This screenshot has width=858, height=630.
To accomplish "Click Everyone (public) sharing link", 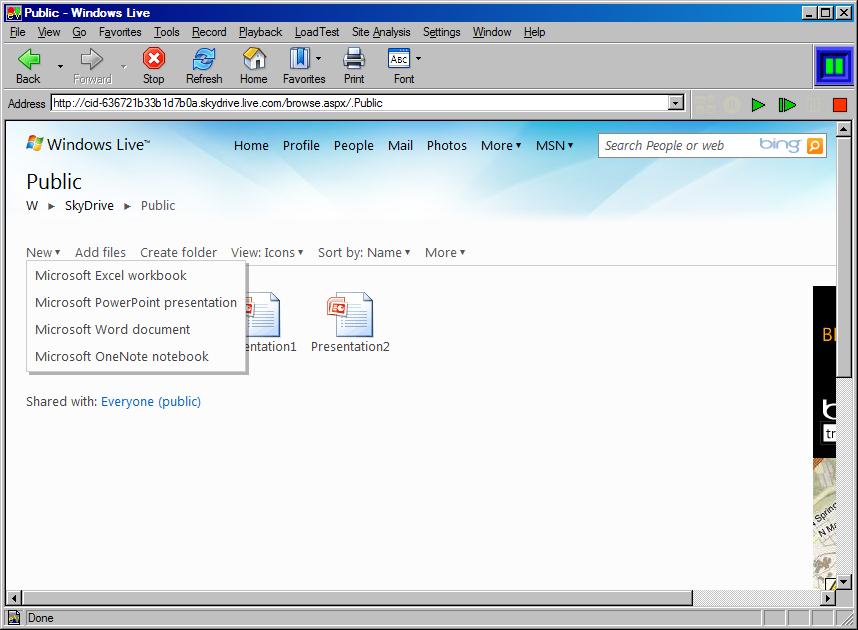I will pos(151,402).
